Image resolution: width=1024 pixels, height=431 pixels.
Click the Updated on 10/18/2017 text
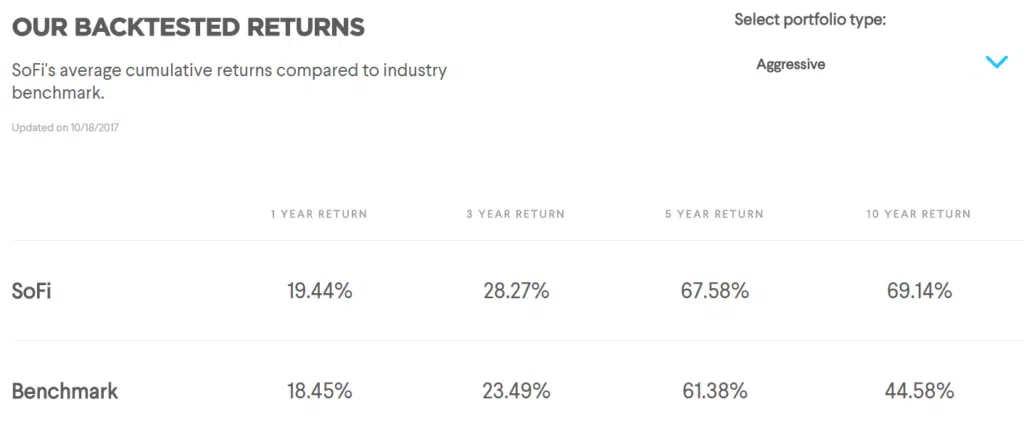[x=65, y=128]
